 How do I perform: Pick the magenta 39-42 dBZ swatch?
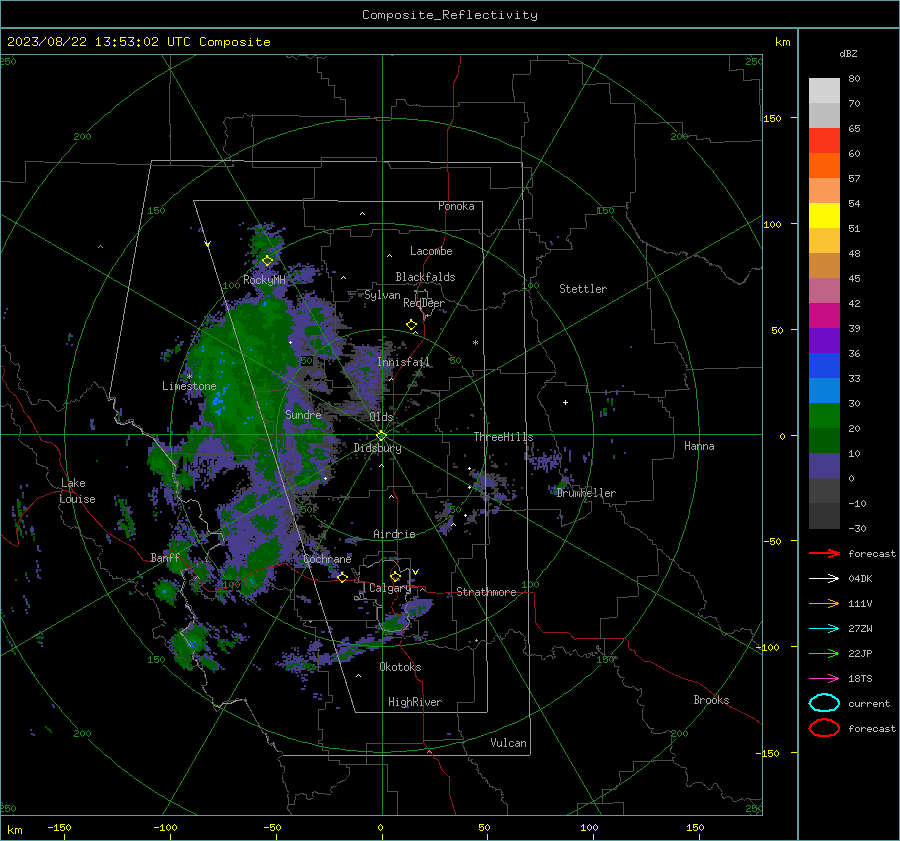(824, 316)
